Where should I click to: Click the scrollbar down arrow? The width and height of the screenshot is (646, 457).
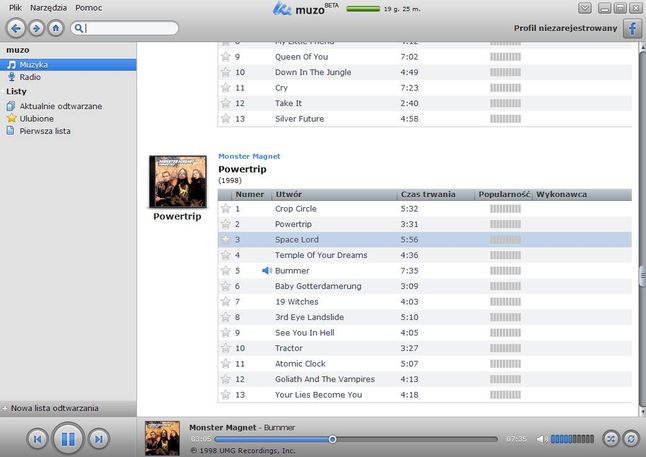[x=642, y=412]
